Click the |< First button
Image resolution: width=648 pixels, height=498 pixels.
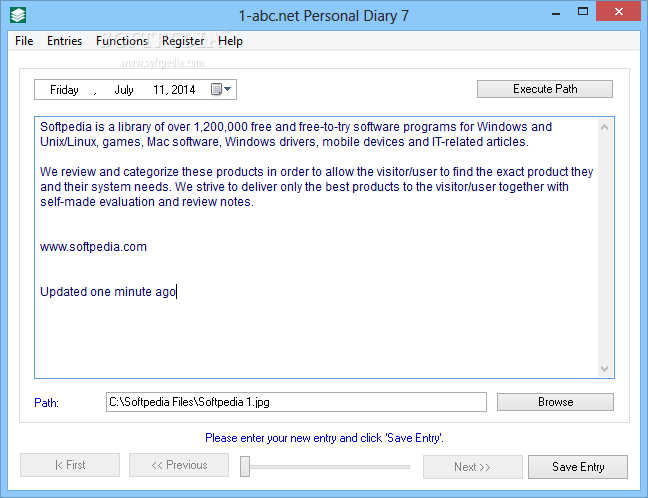click(x=70, y=465)
